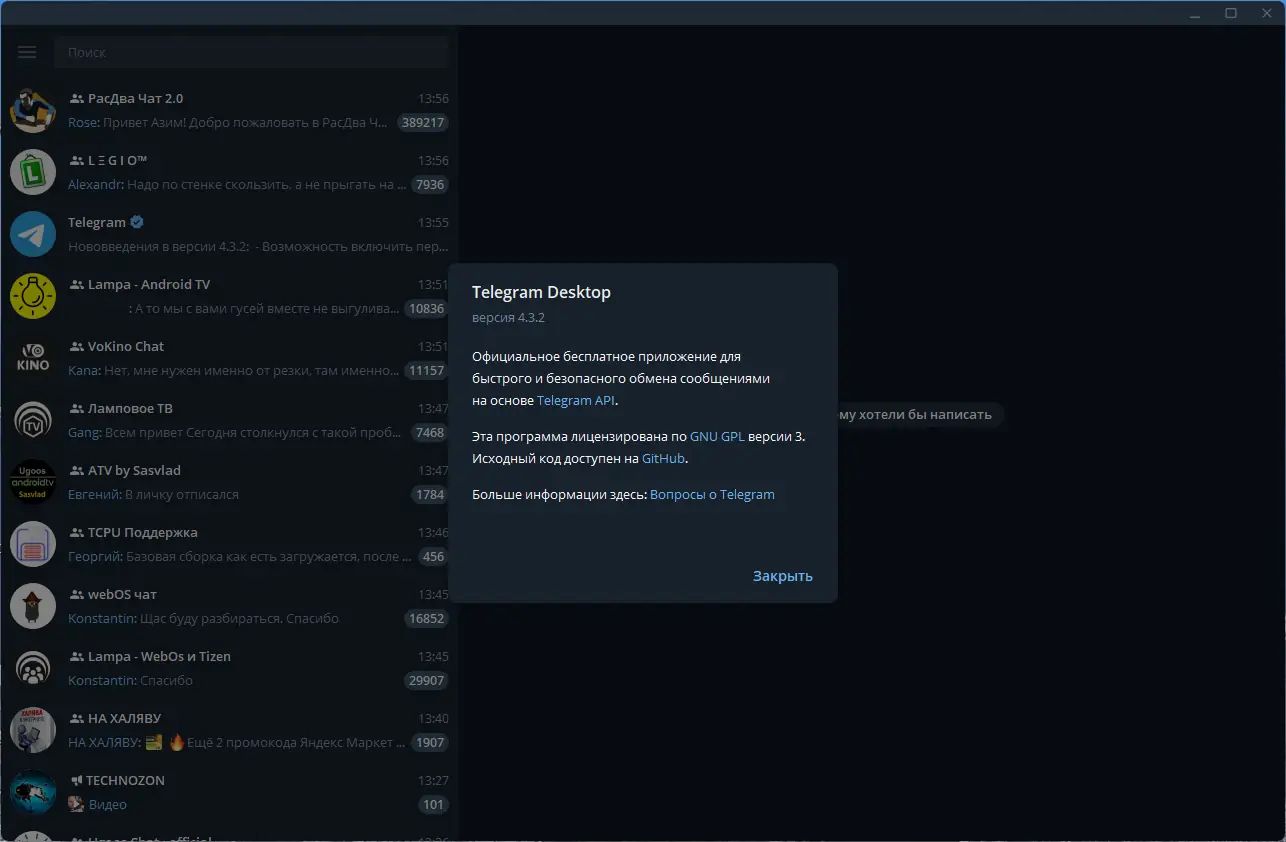Viewport: 1286px width, 842px height.
Task: Open the webOS чат chat name
Action: pyautogui.click(x=122, y=594)
